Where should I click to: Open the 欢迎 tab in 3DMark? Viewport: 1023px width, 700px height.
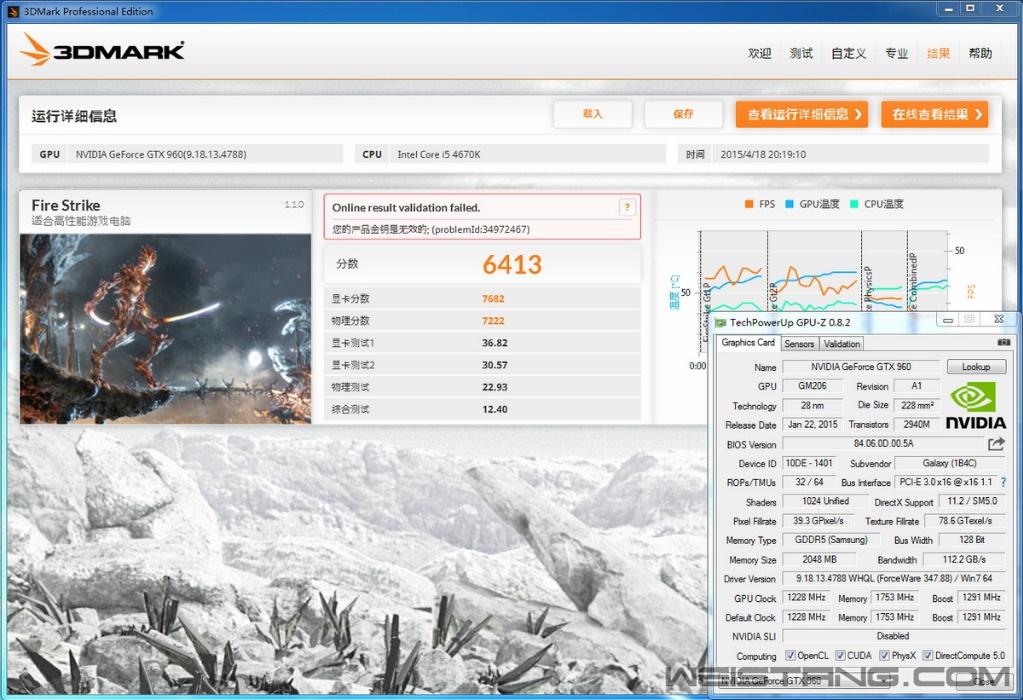click(759, 53)
